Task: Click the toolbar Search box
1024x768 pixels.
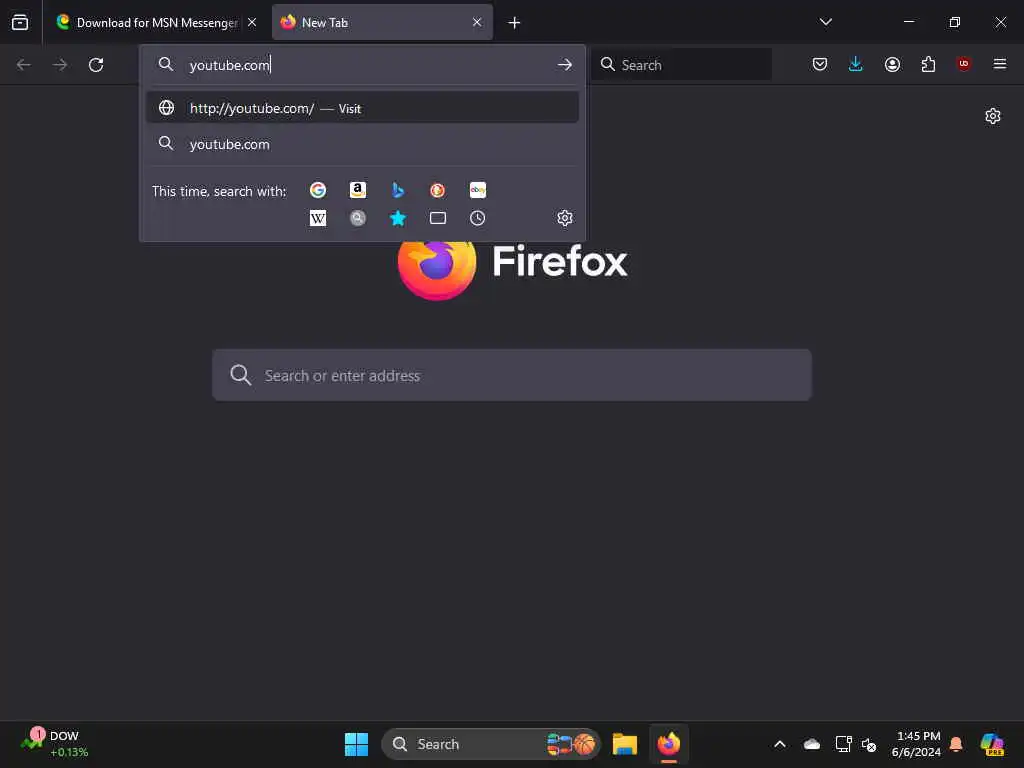Action: pos(681,65)
